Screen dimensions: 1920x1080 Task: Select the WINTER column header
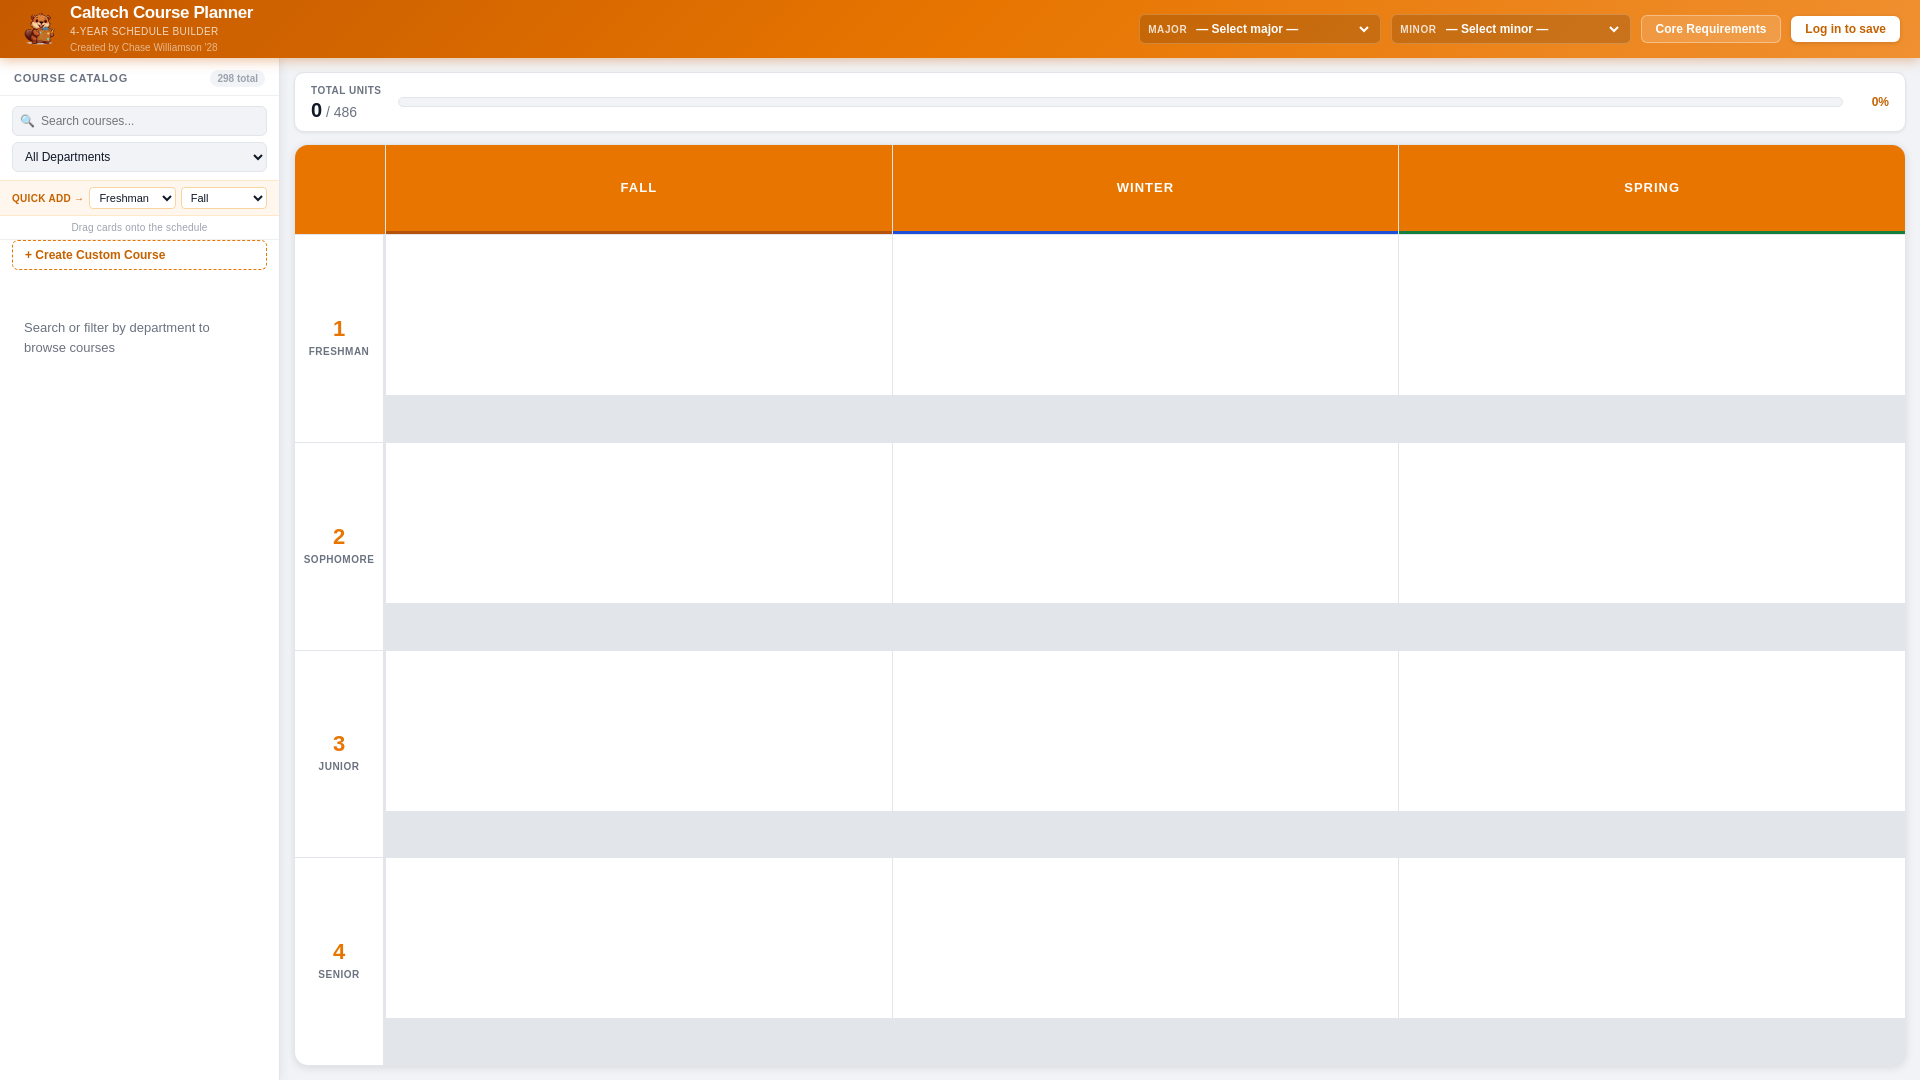click(1145, 188)
